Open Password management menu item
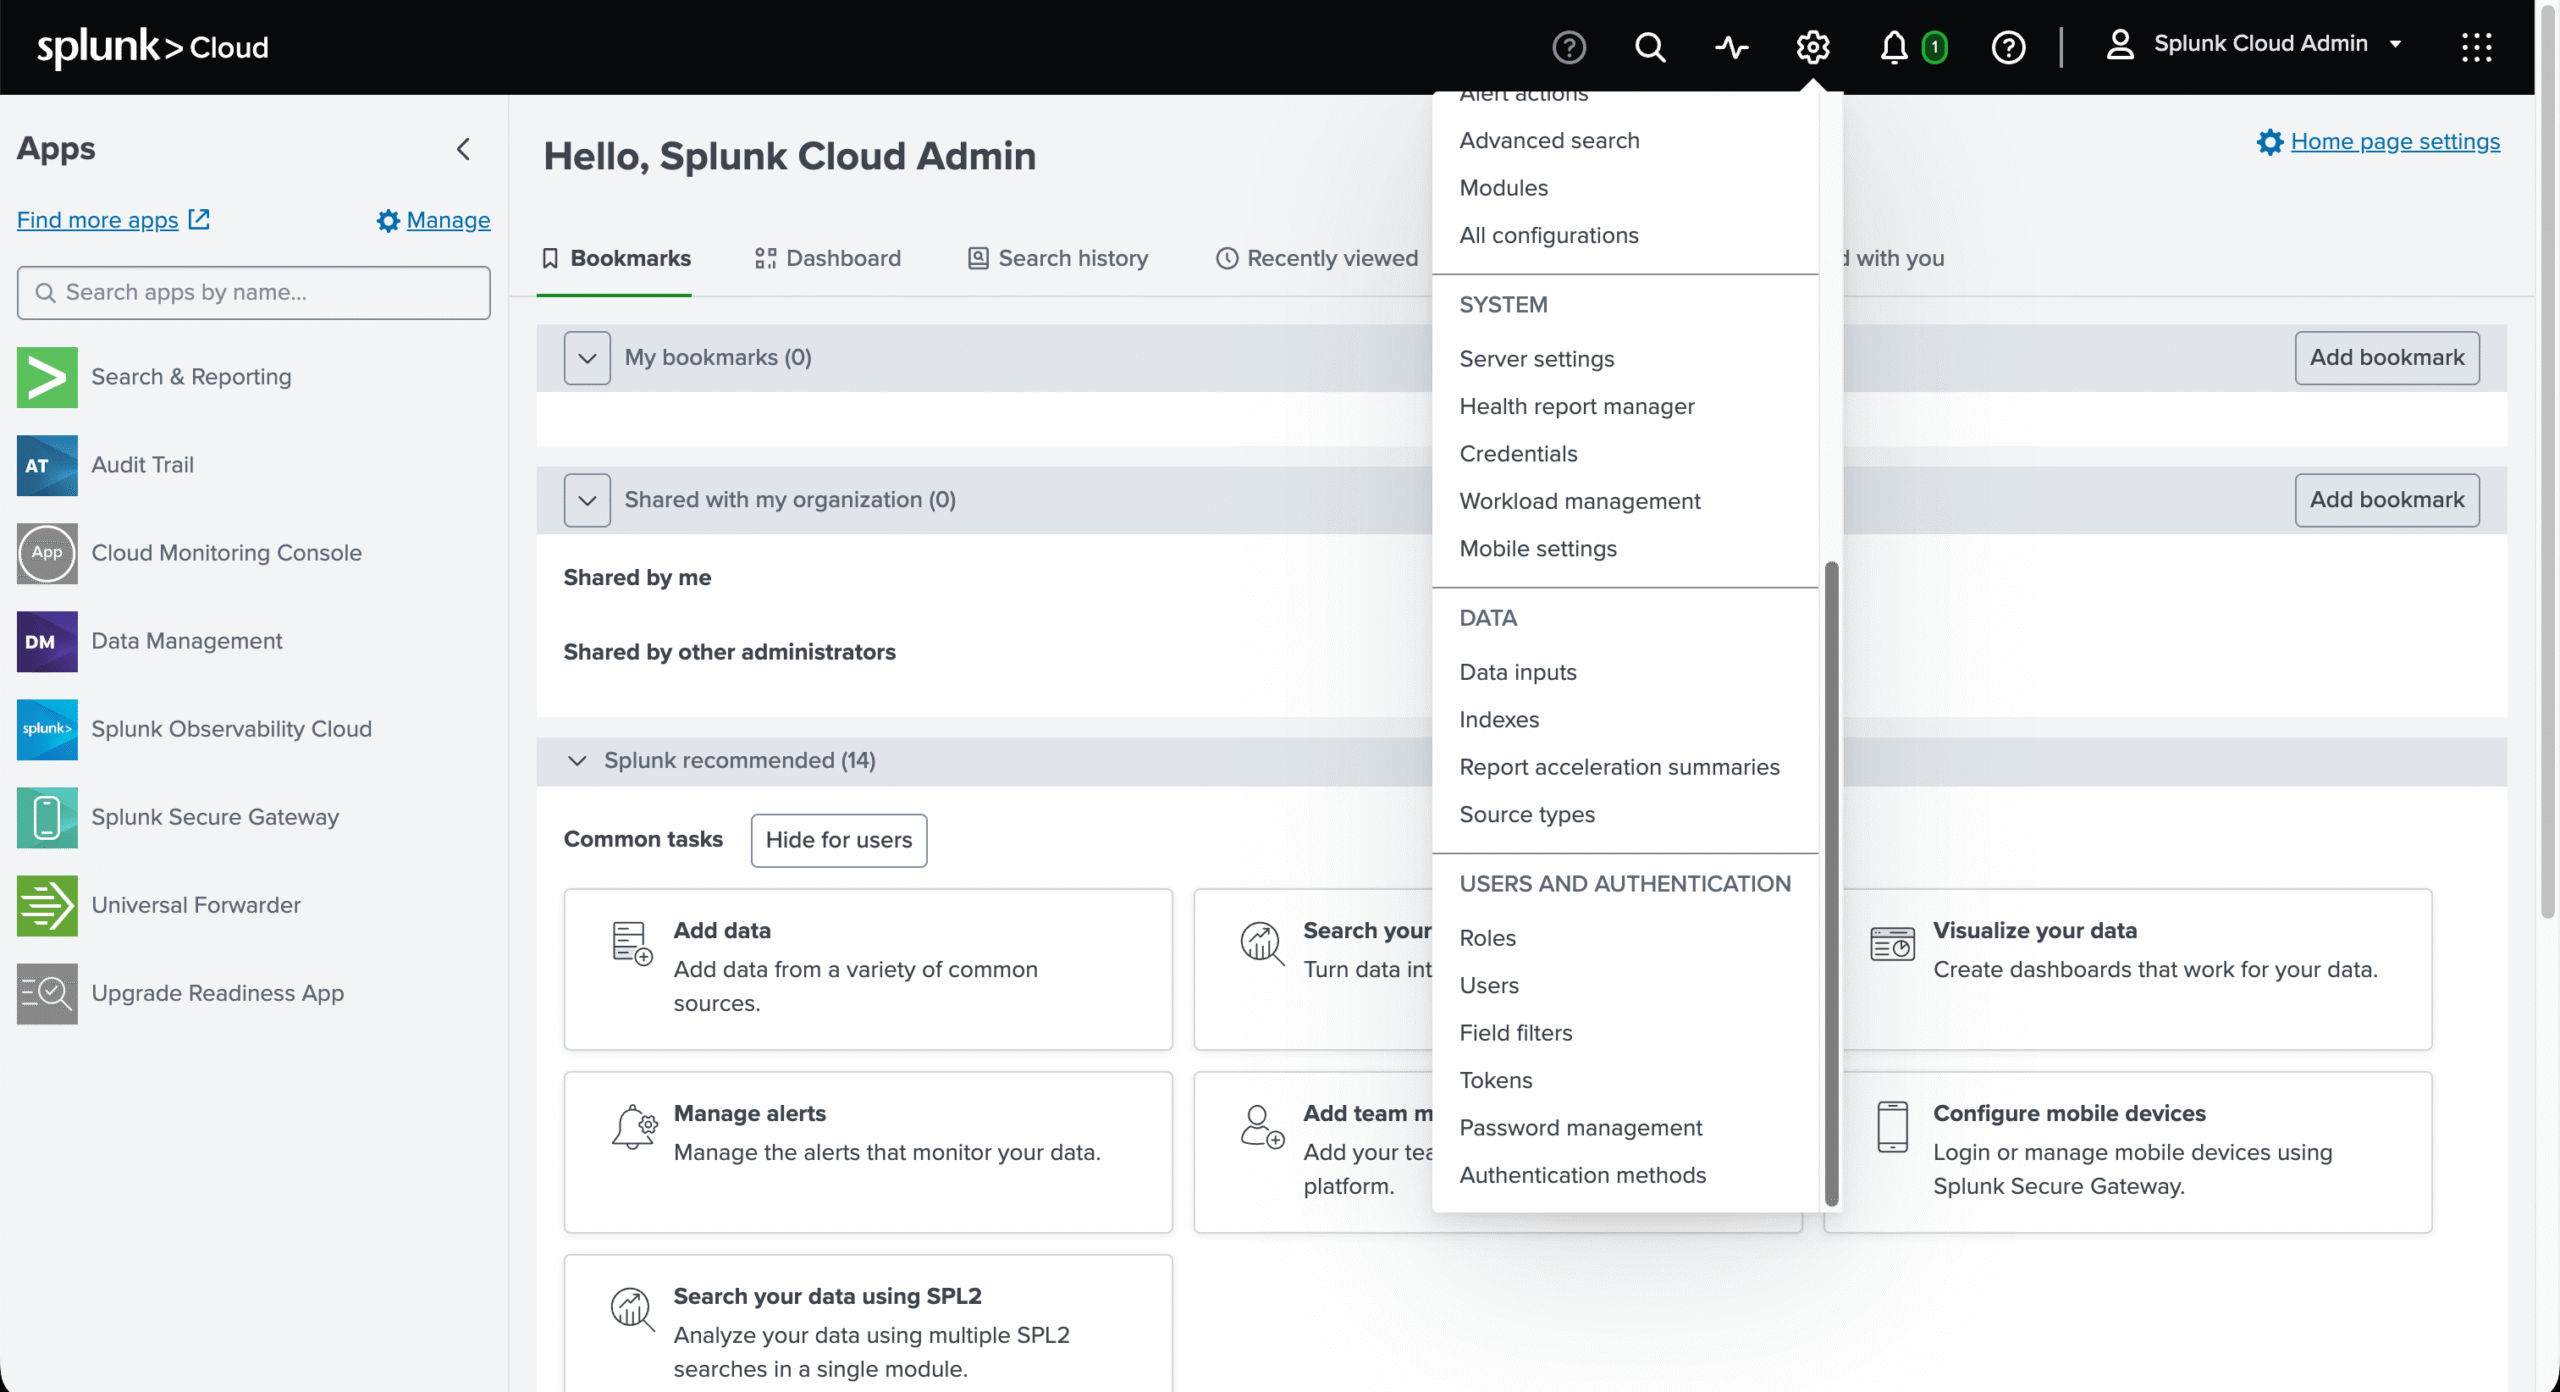Viewport: 2560px width, 1392px height. pyautogui.click(x=1580, y=1129)
